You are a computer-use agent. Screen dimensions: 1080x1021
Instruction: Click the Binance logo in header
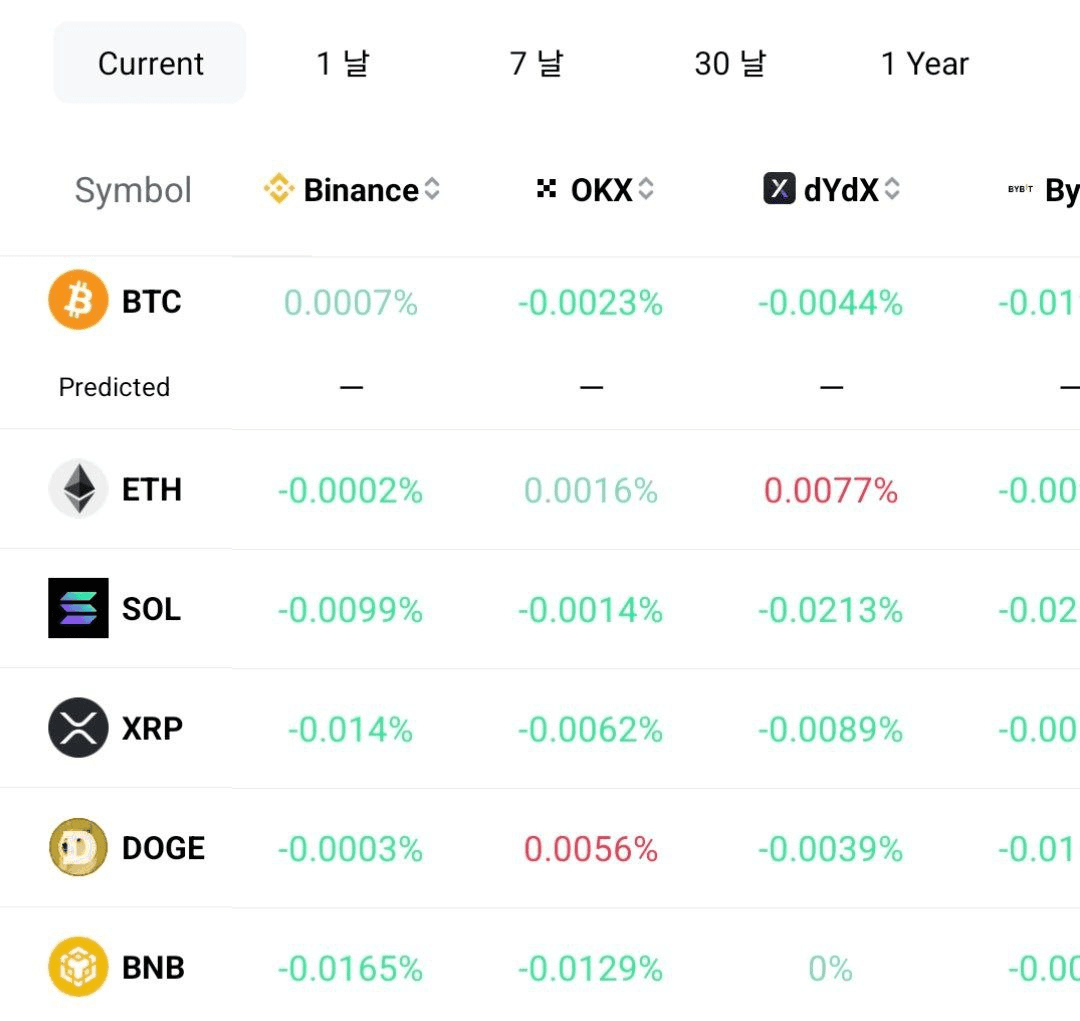279,189
